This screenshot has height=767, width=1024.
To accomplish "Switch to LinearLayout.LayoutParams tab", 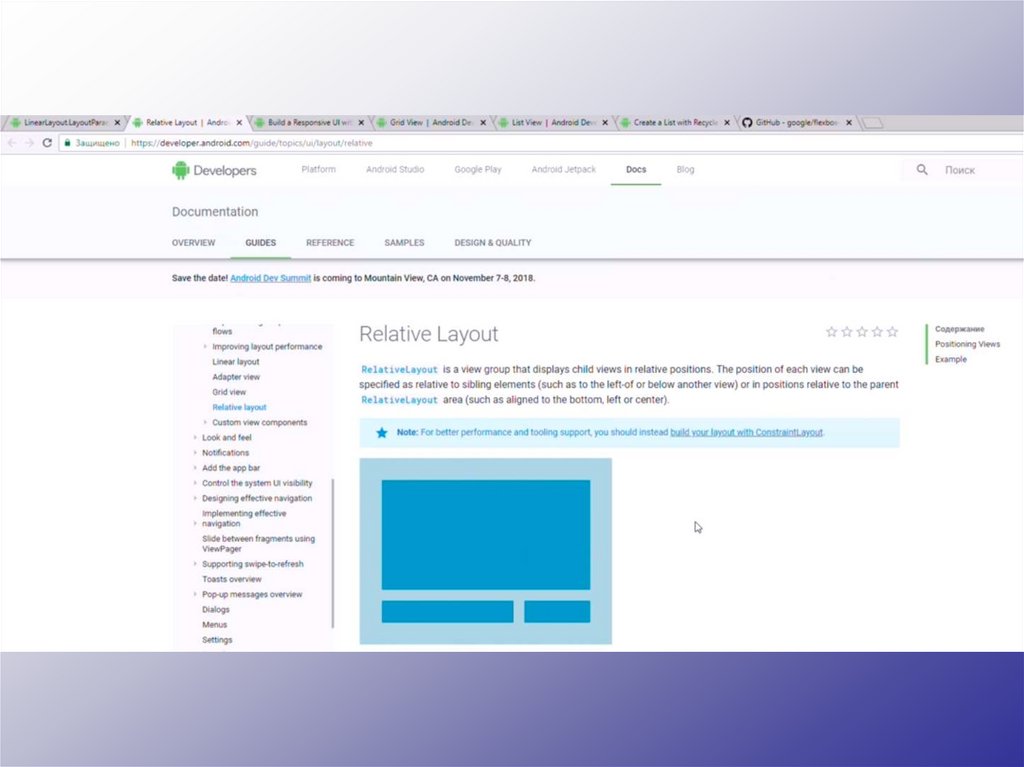I will coord(63,122).
